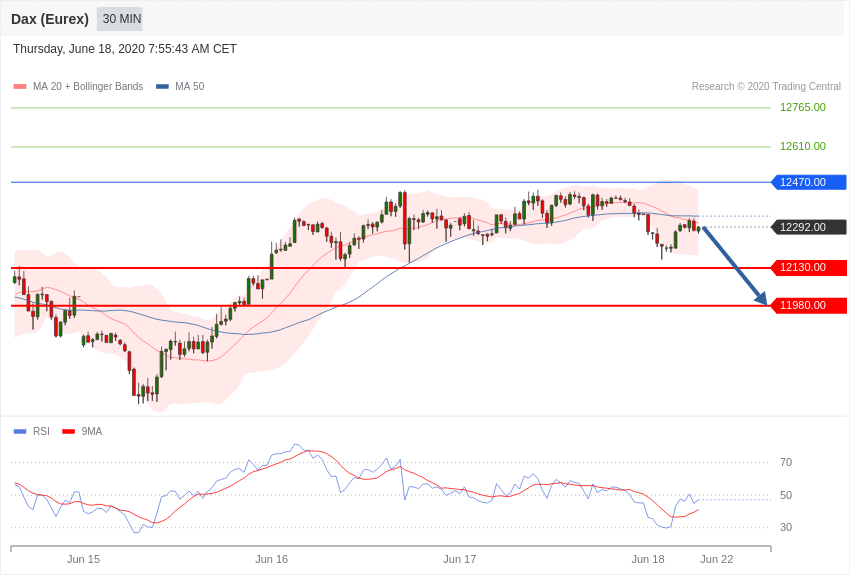Image resolution: width=850 pixels, height=576 pixels.
Task: Click the MA 20 + Bollinger Bands legend label
Action: (88, 87)
